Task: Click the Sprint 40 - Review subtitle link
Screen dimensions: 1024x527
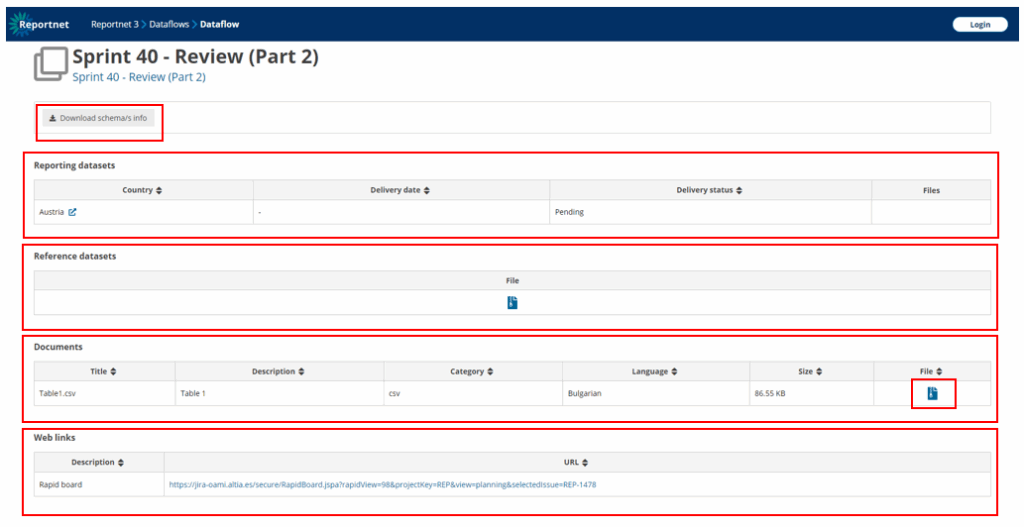Action: [139, 77]
